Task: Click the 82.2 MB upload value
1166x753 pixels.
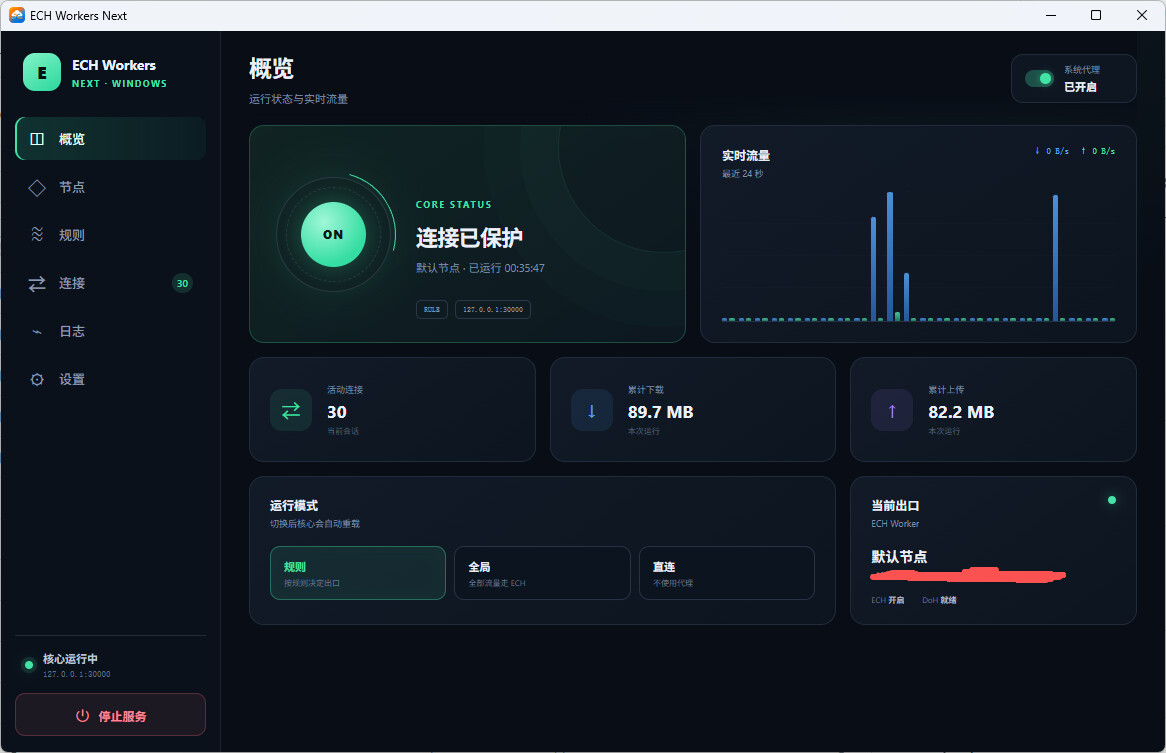Action: point(961,412)
